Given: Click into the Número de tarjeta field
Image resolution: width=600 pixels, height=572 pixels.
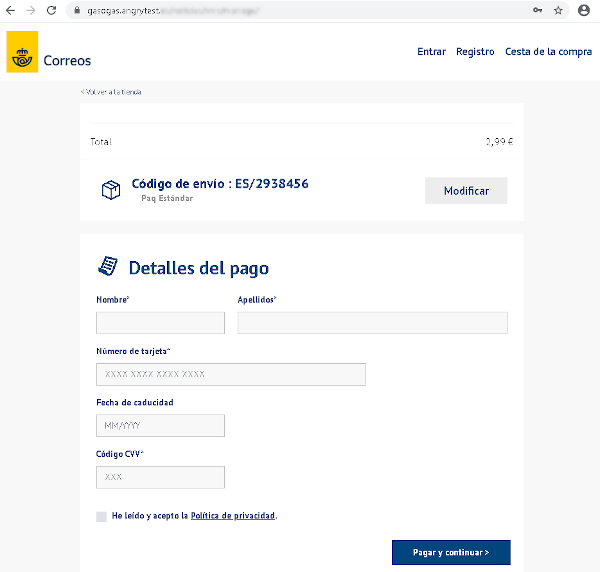Looking at the screenshot, I should click(x=230, y=374).
